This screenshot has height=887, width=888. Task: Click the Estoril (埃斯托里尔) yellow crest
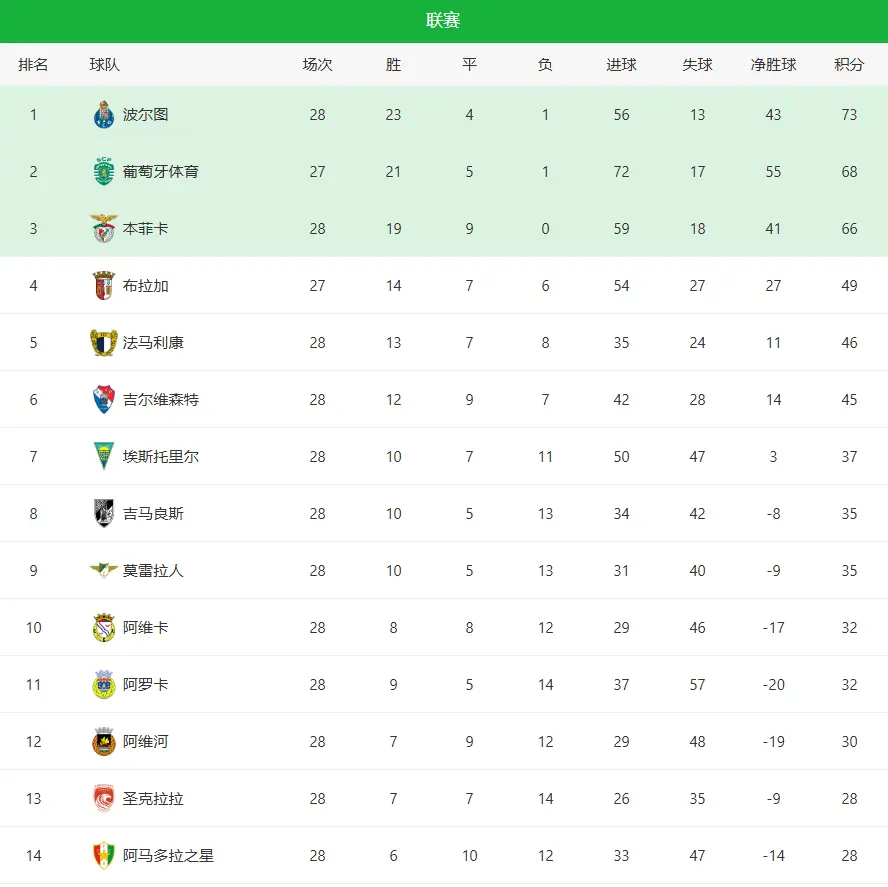(104, 457)
